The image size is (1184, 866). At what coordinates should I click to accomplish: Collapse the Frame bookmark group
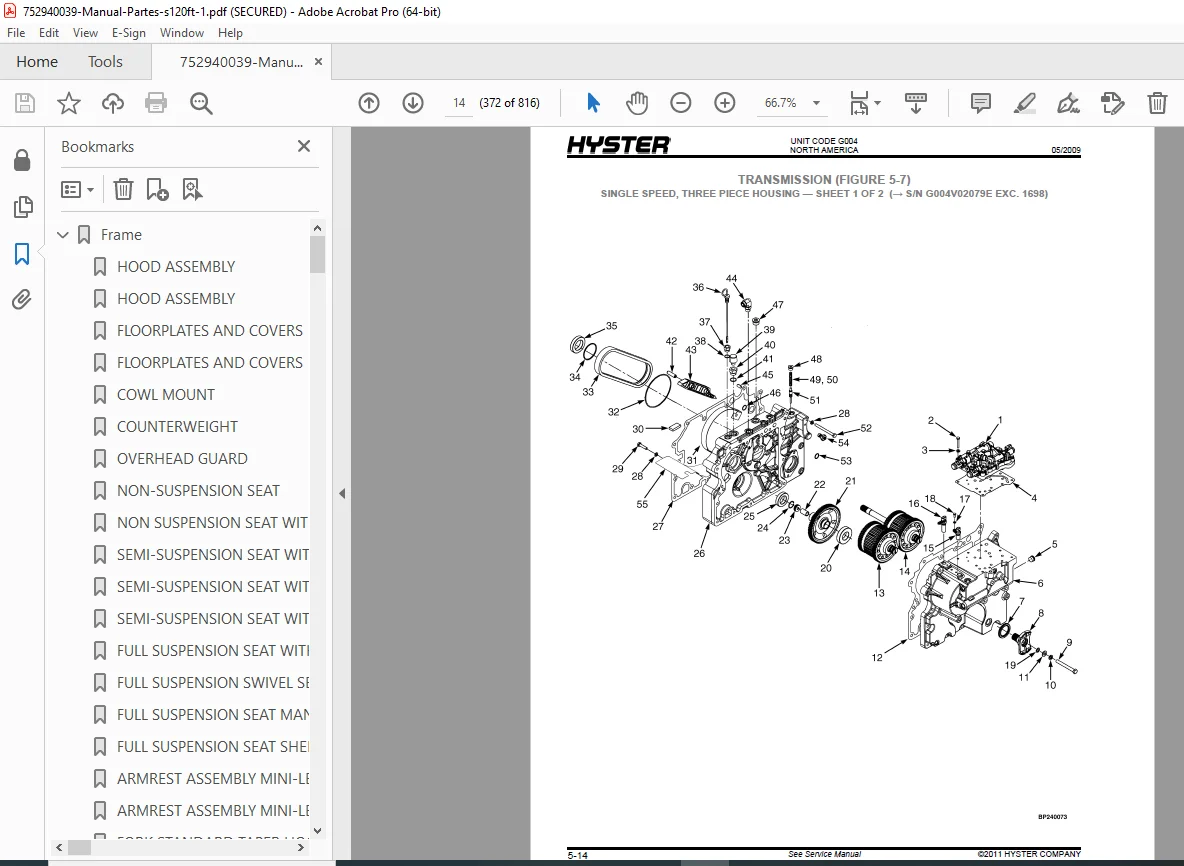click(63, 235)
